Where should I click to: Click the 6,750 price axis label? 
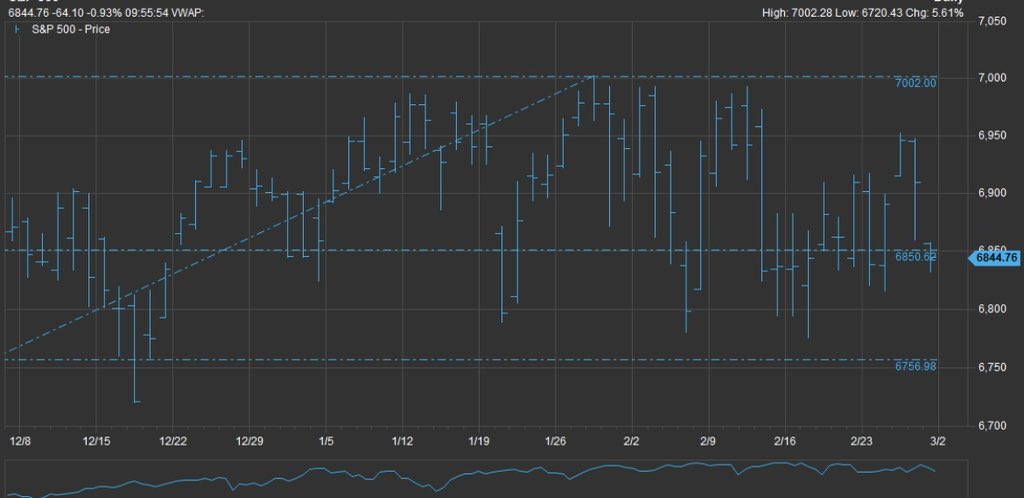coord(992,367)
